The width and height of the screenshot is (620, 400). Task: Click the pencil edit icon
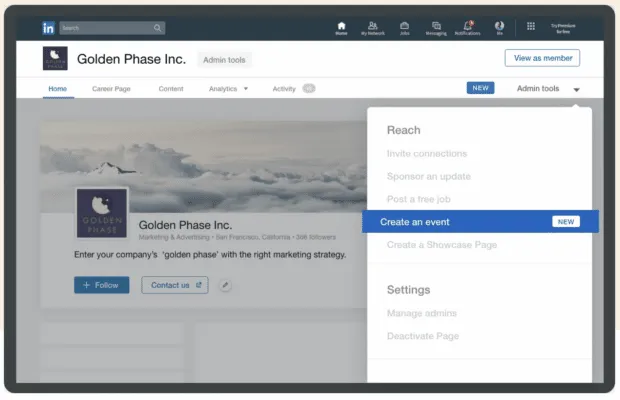(x=225, y=285)
